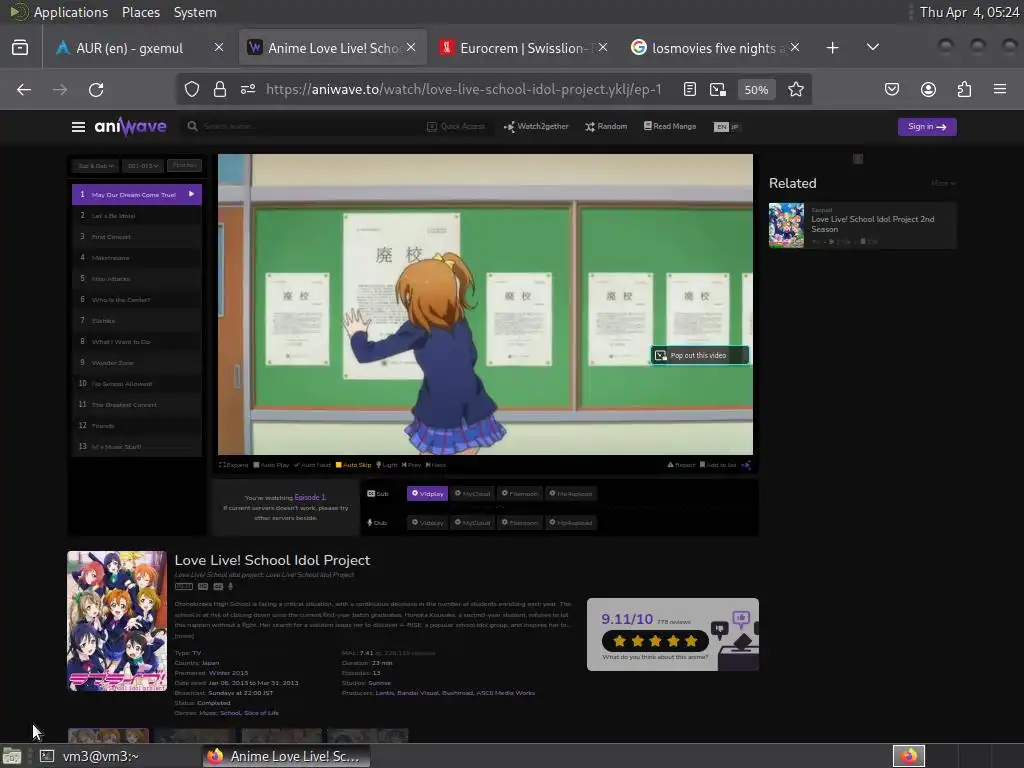Focus the Search anime input field
This screenshot has width=1024, height=768.
click(300, 126)
